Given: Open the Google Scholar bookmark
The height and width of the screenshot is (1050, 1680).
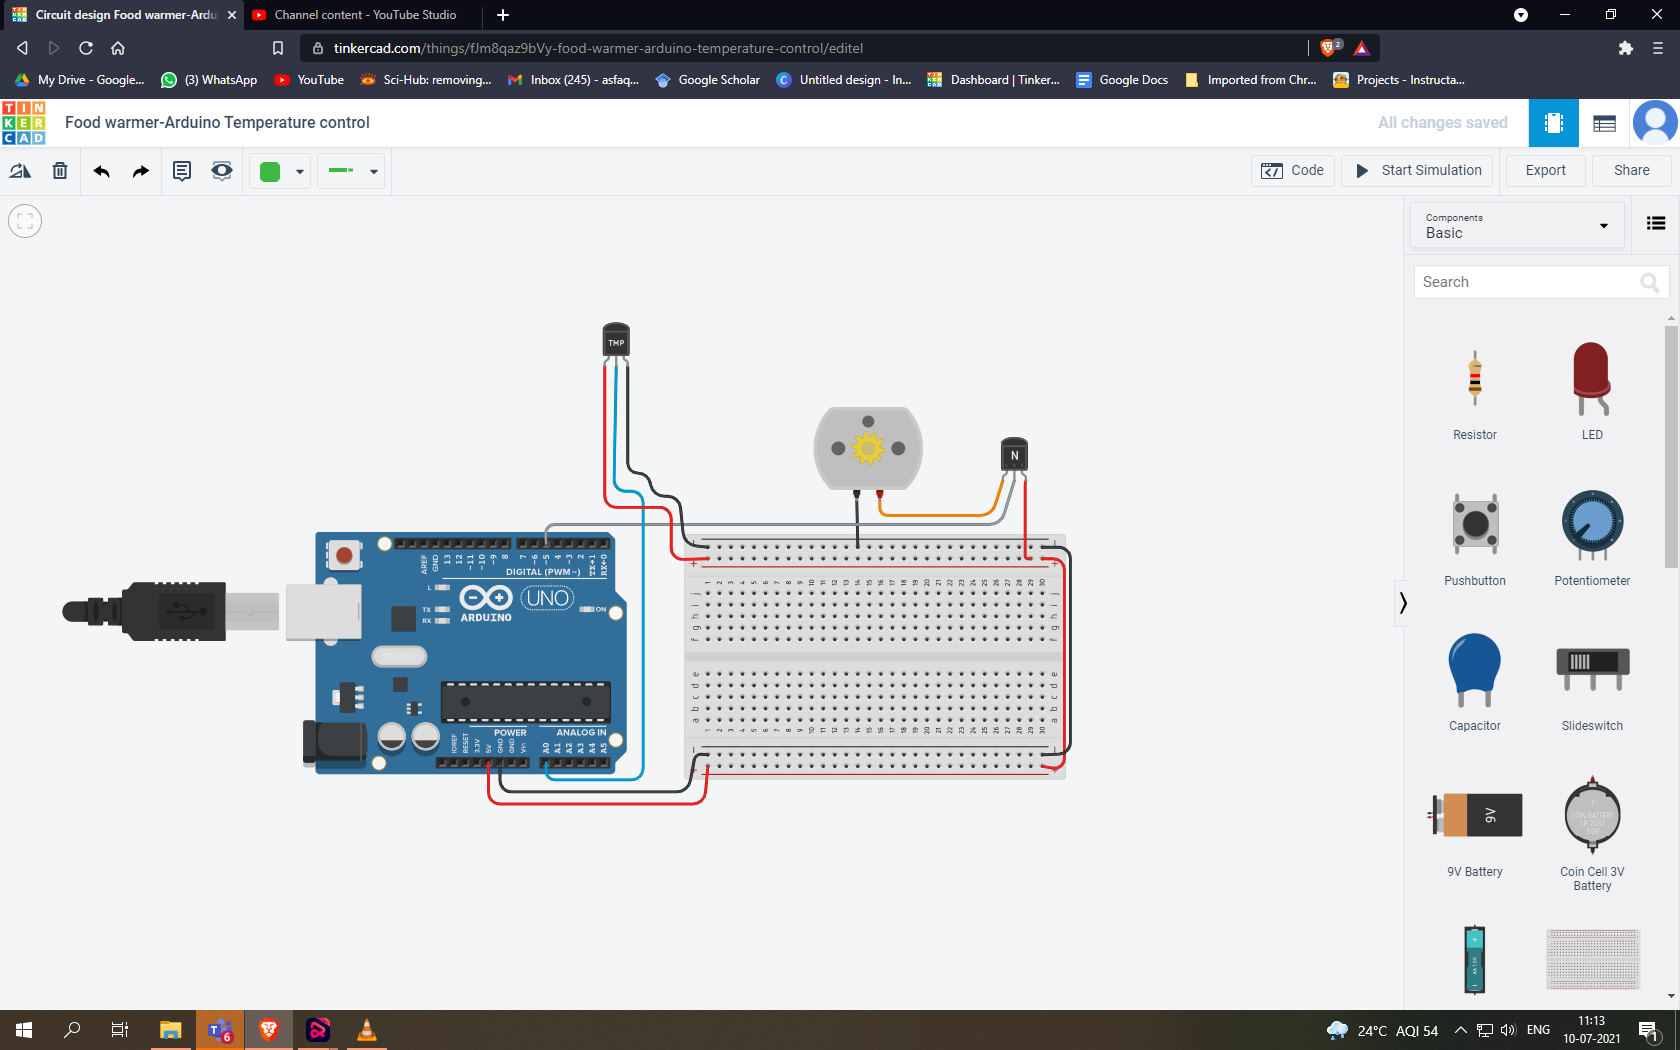Looking at the screenshot, I should [707, 79].
